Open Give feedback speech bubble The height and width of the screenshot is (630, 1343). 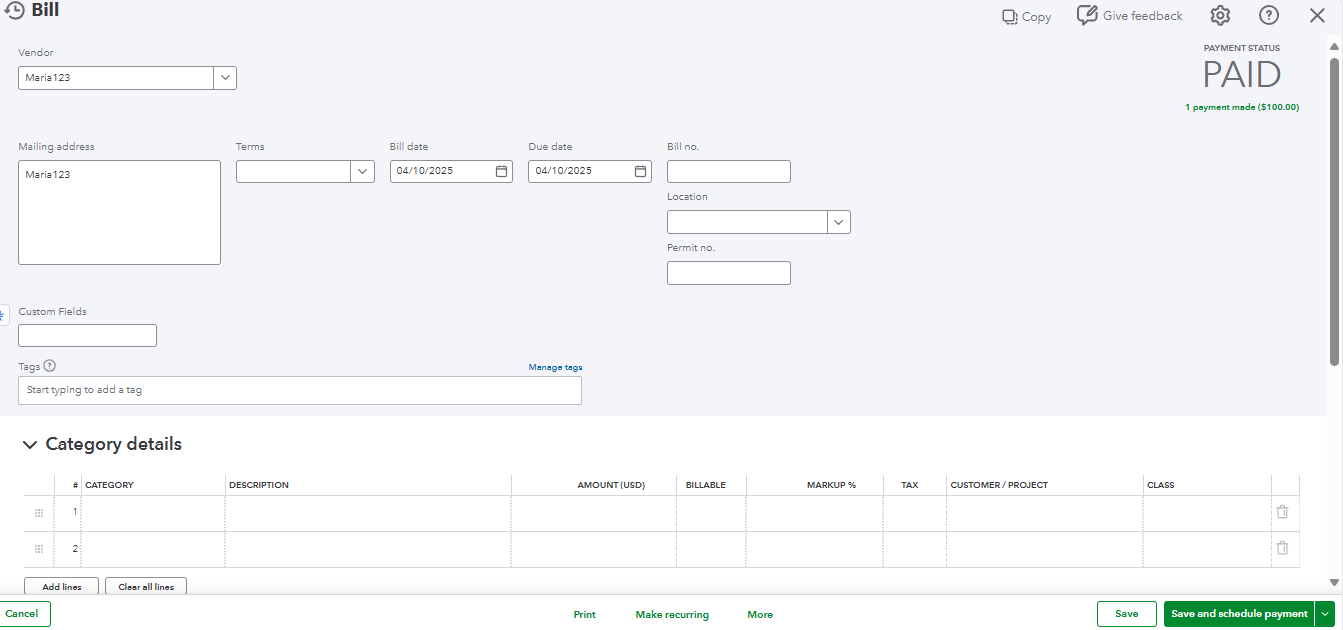click(1087, 15)
